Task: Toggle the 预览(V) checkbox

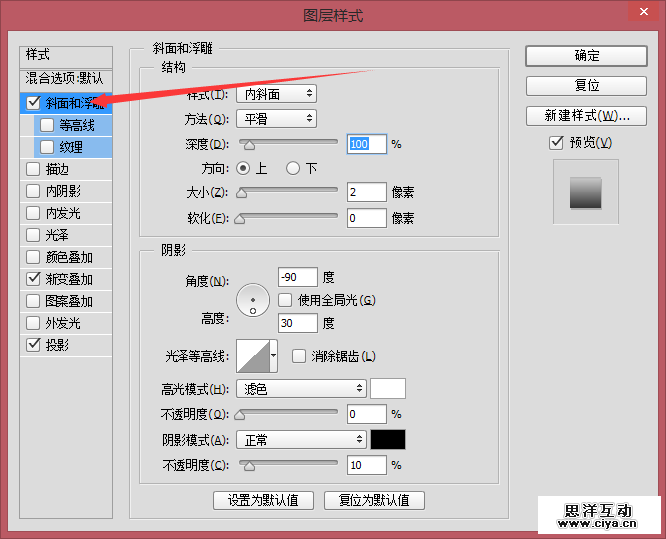Action: [556, 143]
